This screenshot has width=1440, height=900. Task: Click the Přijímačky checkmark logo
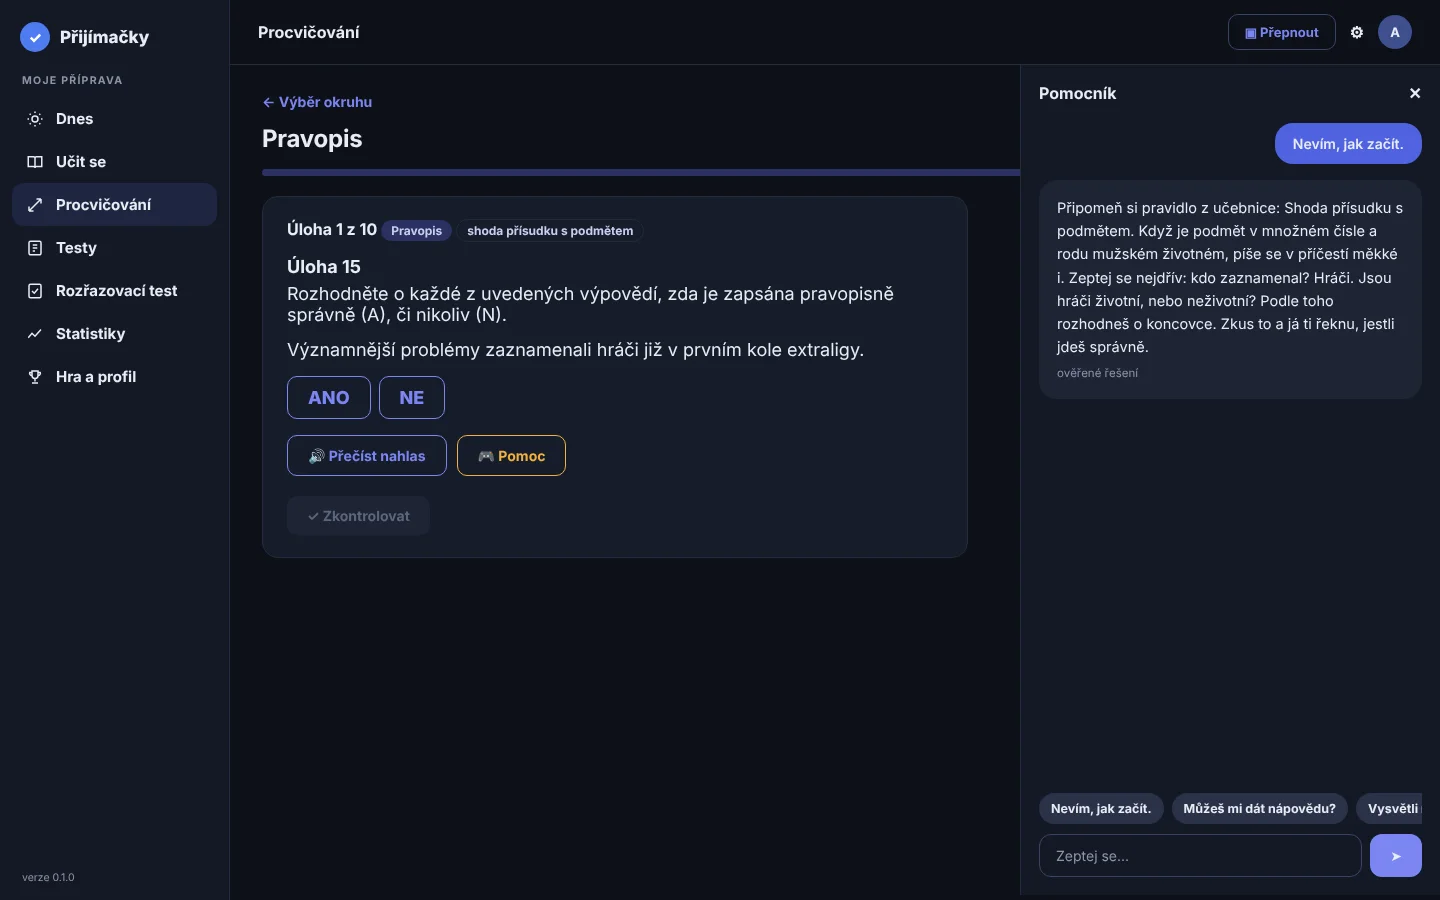(35, 37)
